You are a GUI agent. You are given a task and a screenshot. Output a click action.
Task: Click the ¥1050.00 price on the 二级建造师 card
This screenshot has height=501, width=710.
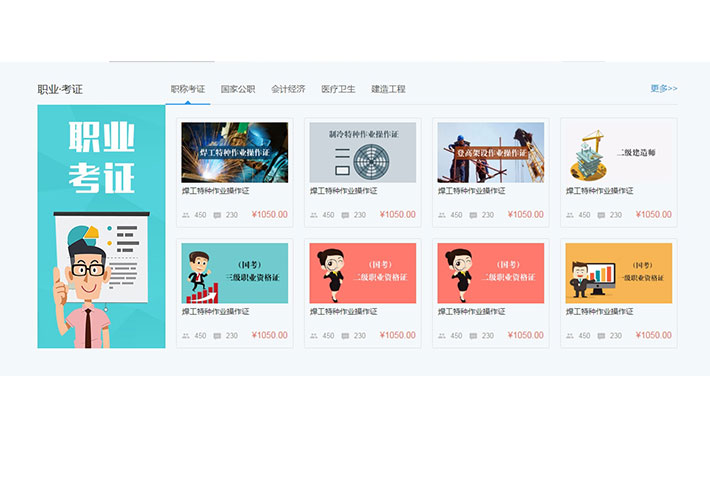click(x=654, y=215)
